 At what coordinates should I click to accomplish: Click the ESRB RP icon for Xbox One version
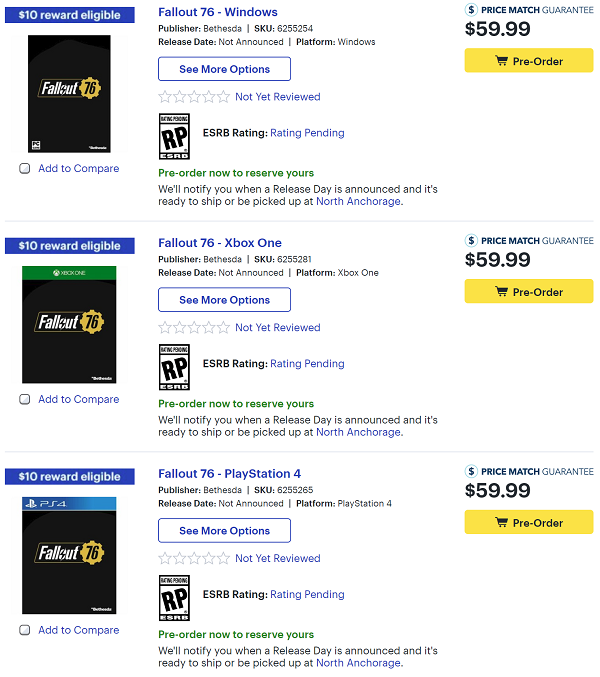pos(174,367)
